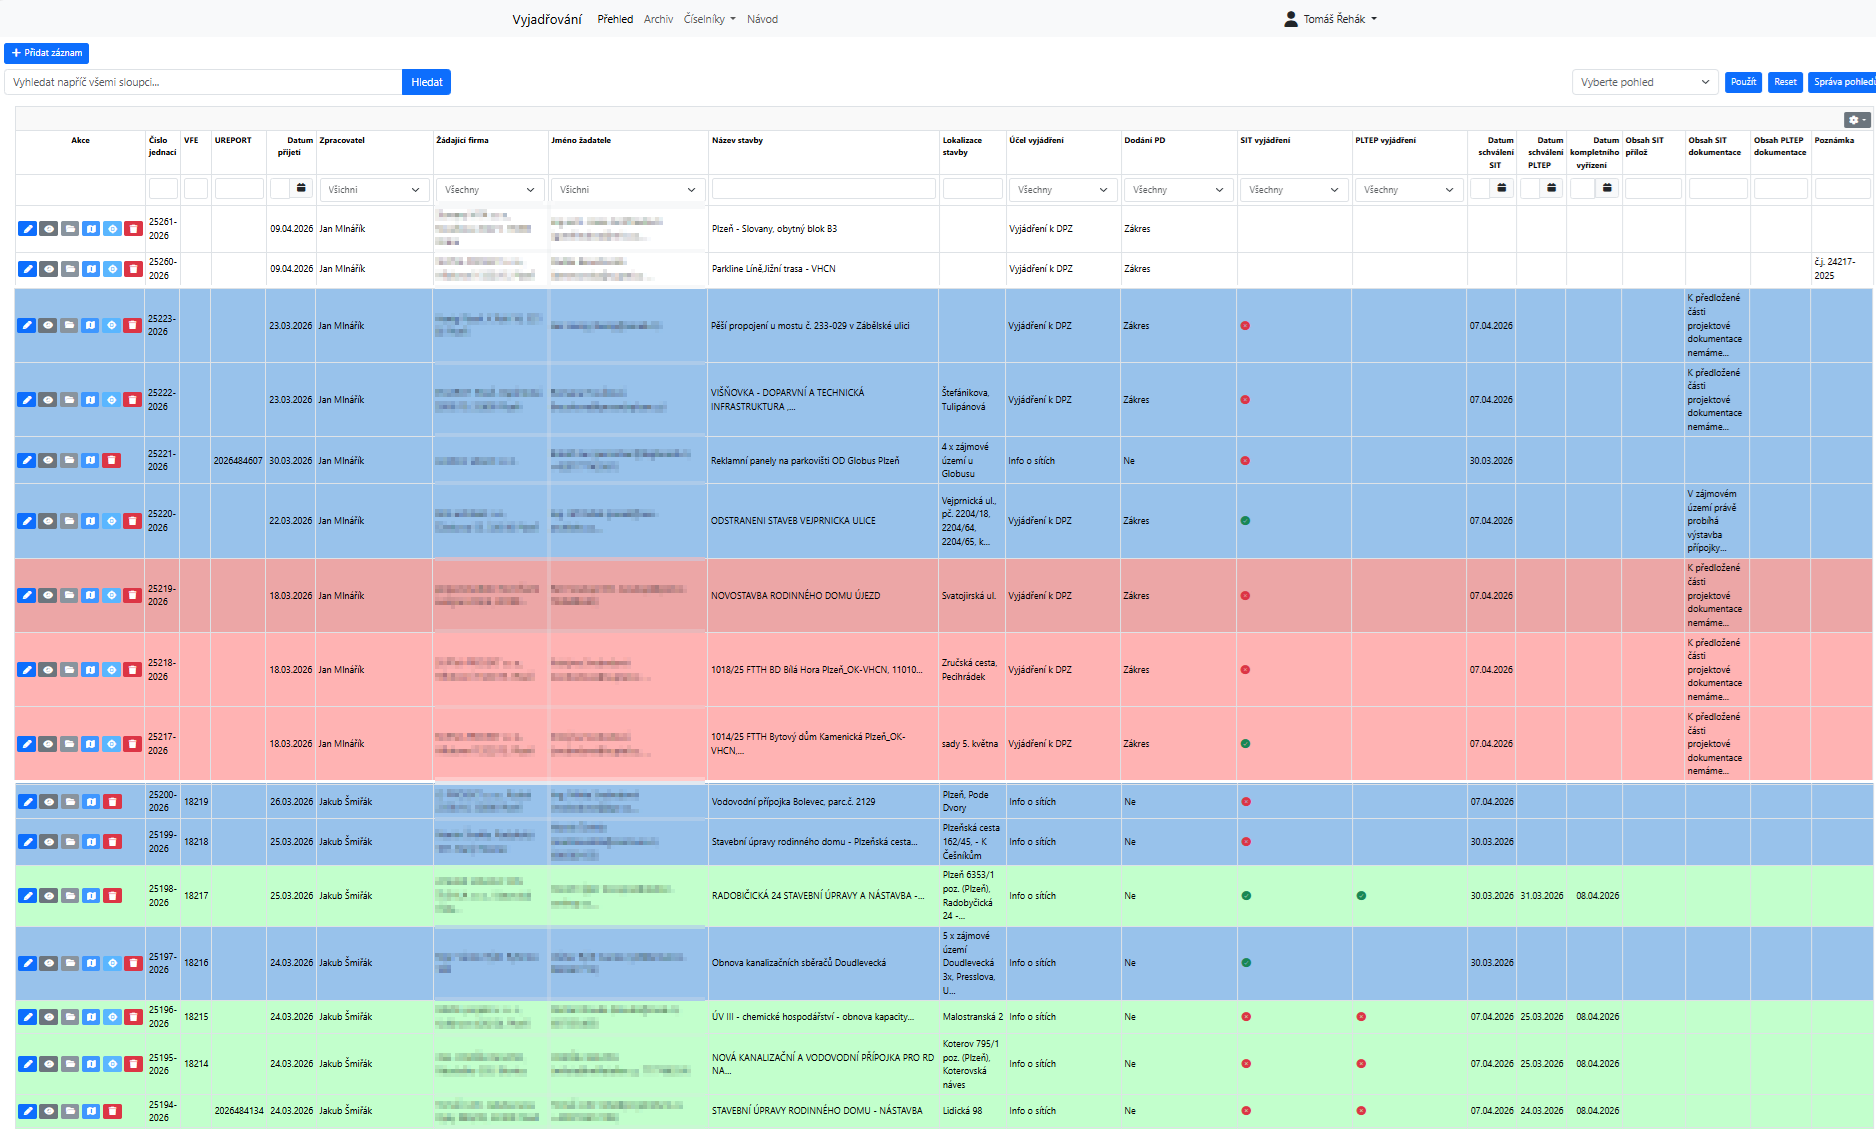
Task: Edit record 25220-2026 with pencil icon
Action: (x=26, y=521)
